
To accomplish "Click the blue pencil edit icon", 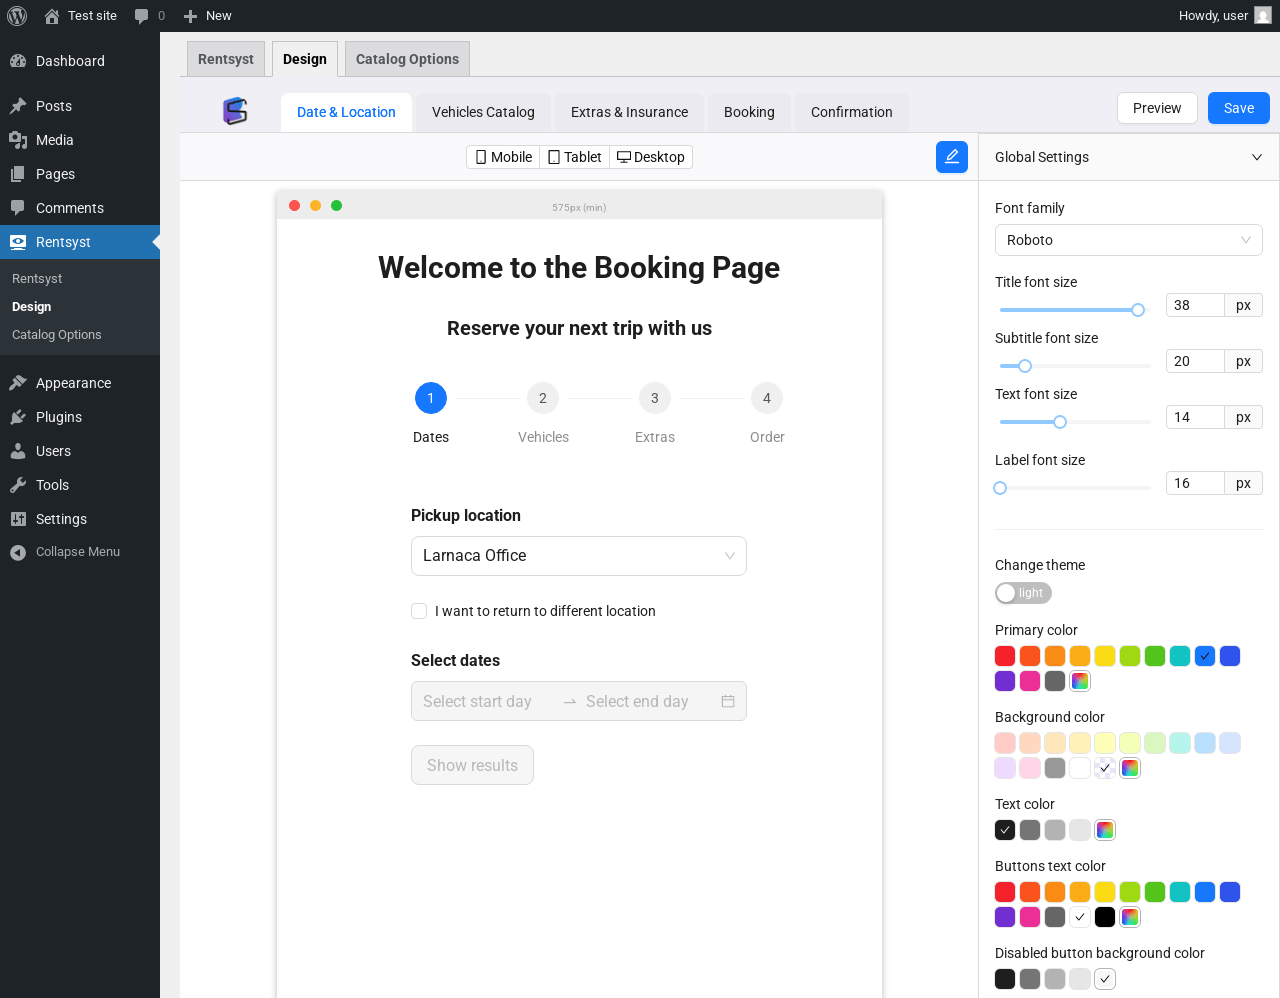I will pos(951,157).
